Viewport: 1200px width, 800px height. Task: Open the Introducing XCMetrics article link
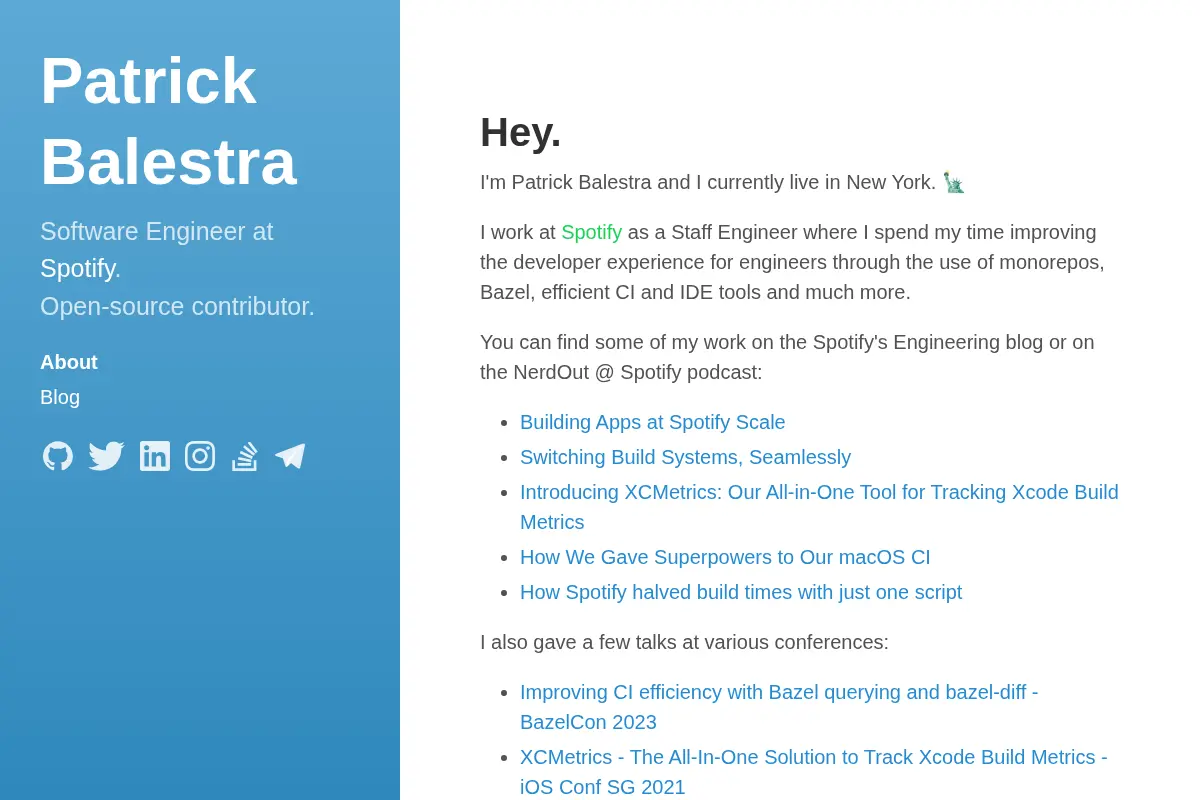819,507
